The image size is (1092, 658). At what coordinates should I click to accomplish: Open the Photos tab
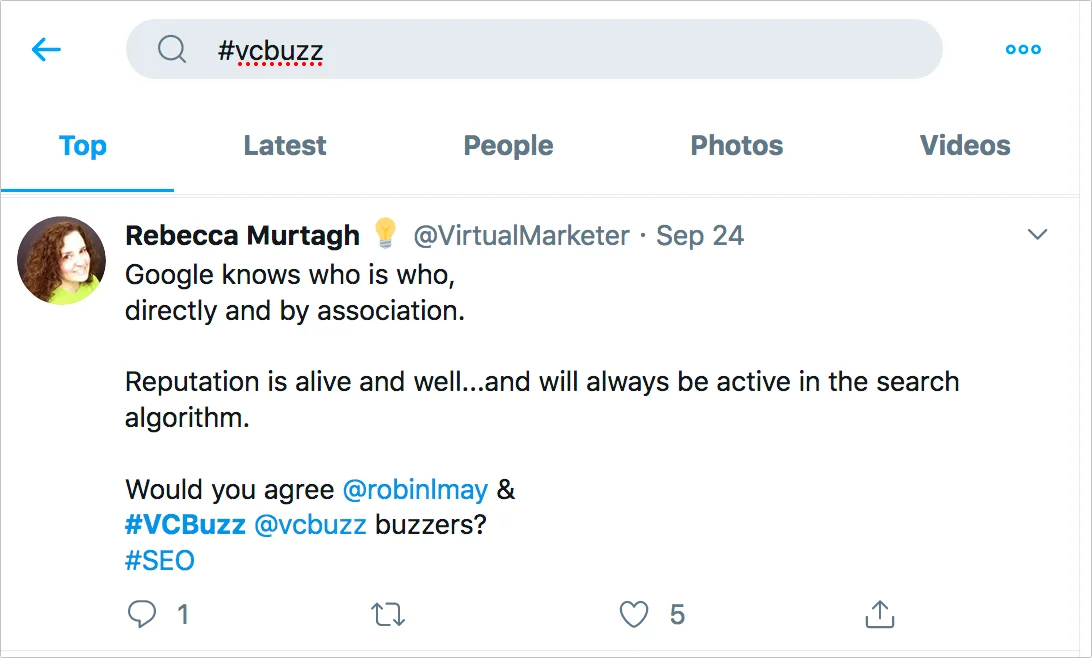[x=736, y=146]
